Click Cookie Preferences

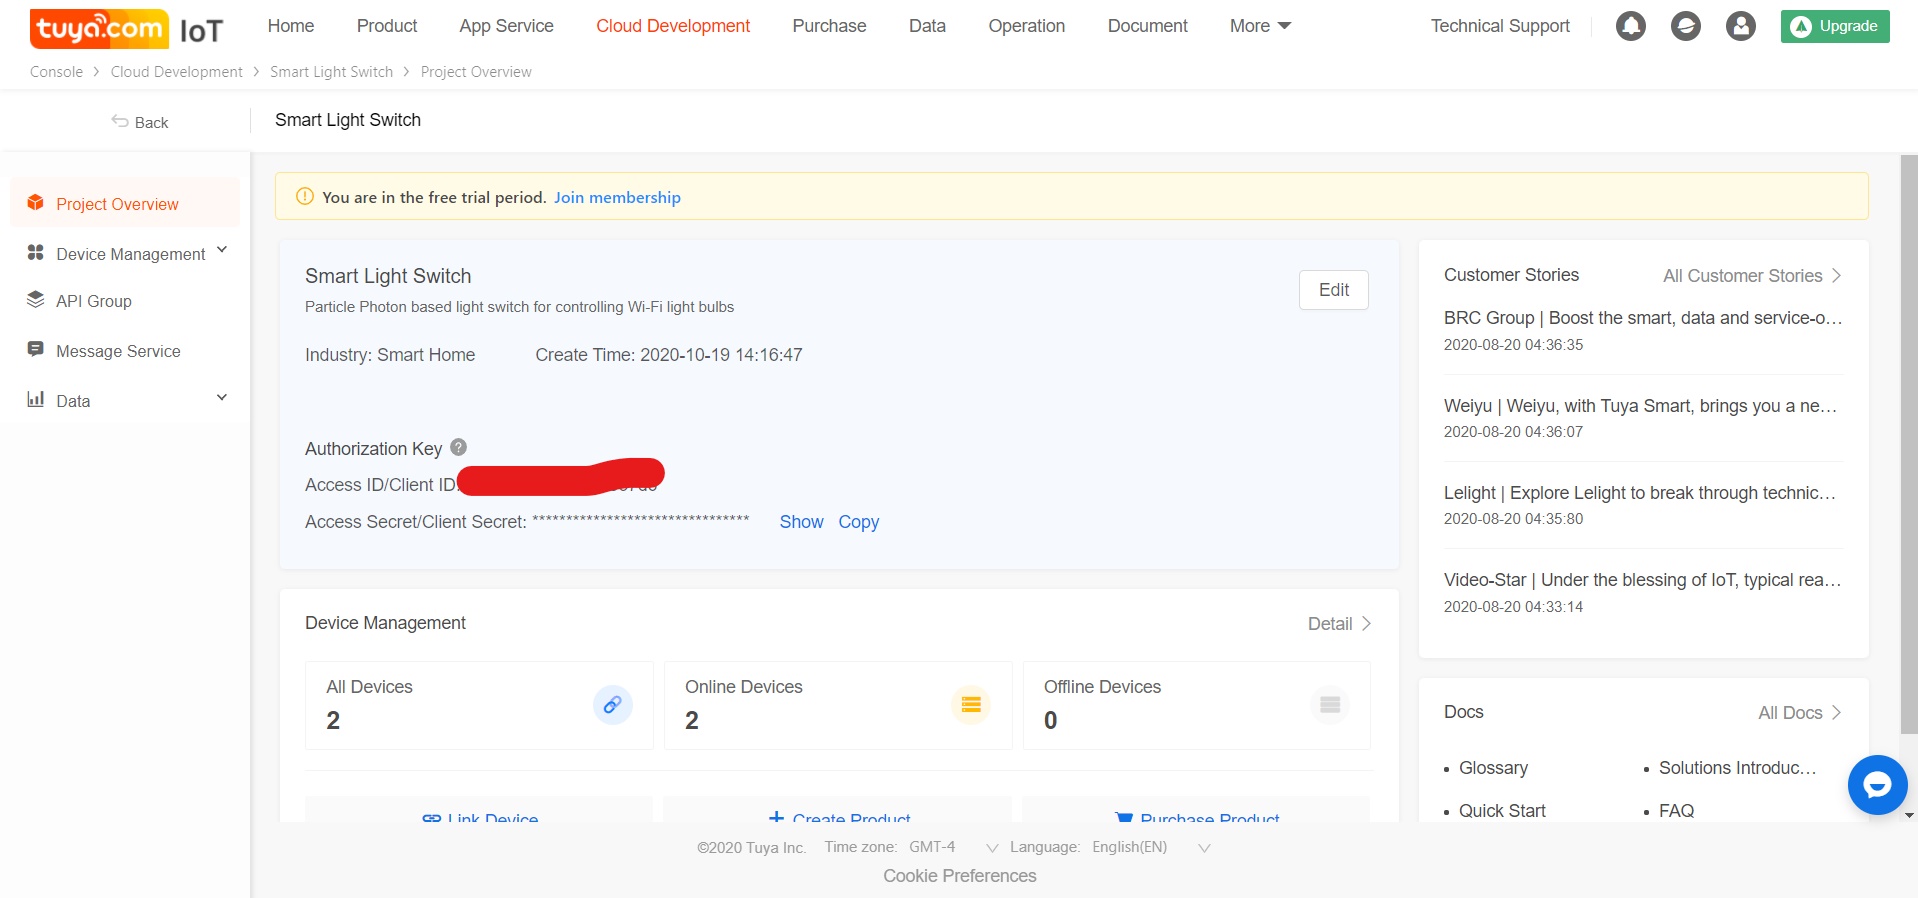pos(959,876)
